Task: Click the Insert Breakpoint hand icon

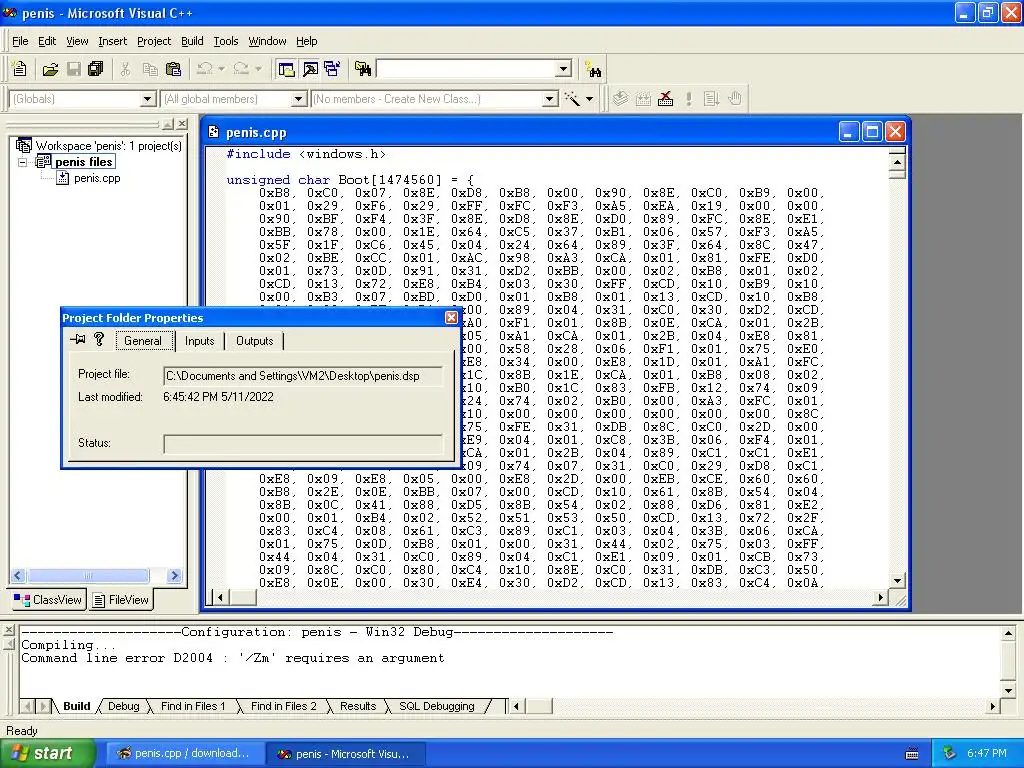Action: click(735, 99)
